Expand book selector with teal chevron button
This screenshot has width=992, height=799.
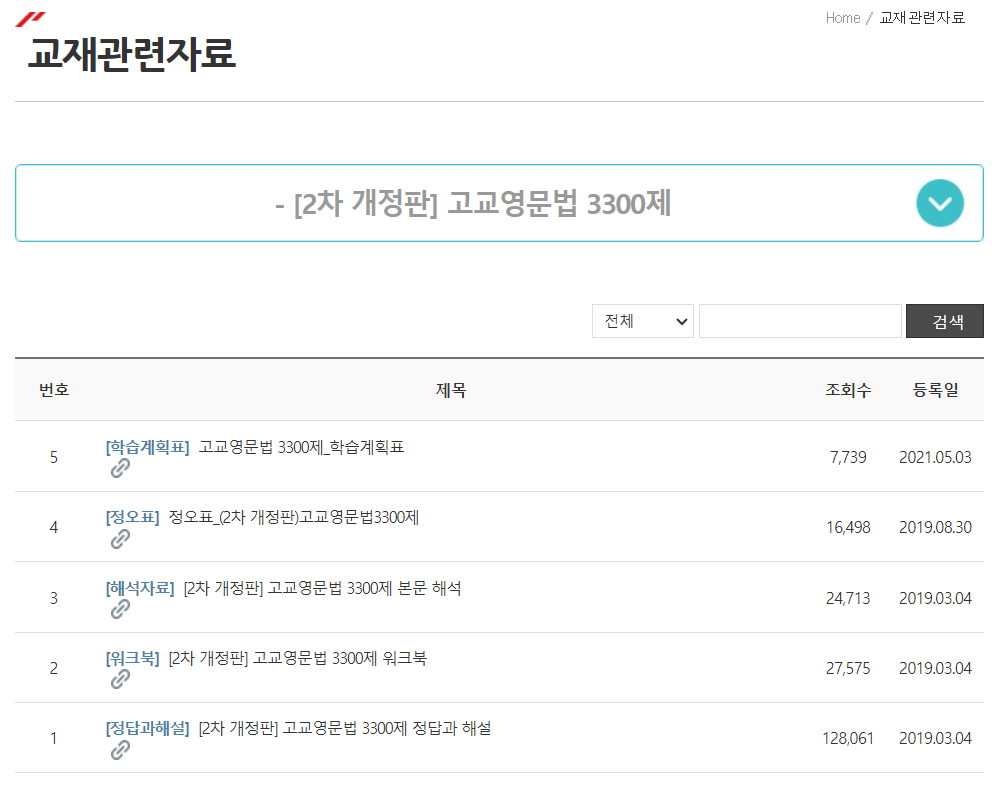click(x=939, y=203)
